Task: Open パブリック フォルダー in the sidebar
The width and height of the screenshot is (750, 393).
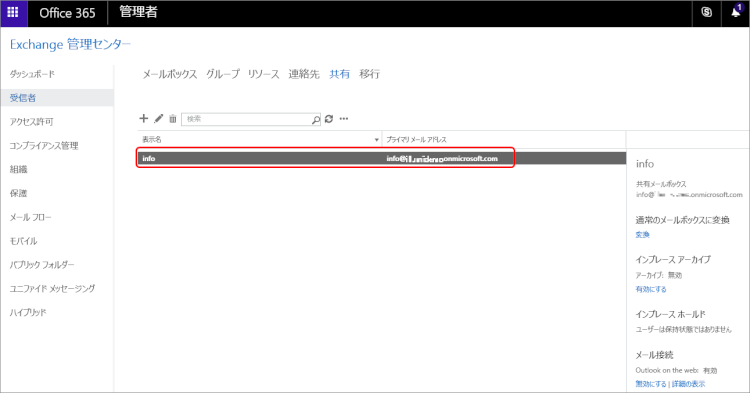Action: 42,264
